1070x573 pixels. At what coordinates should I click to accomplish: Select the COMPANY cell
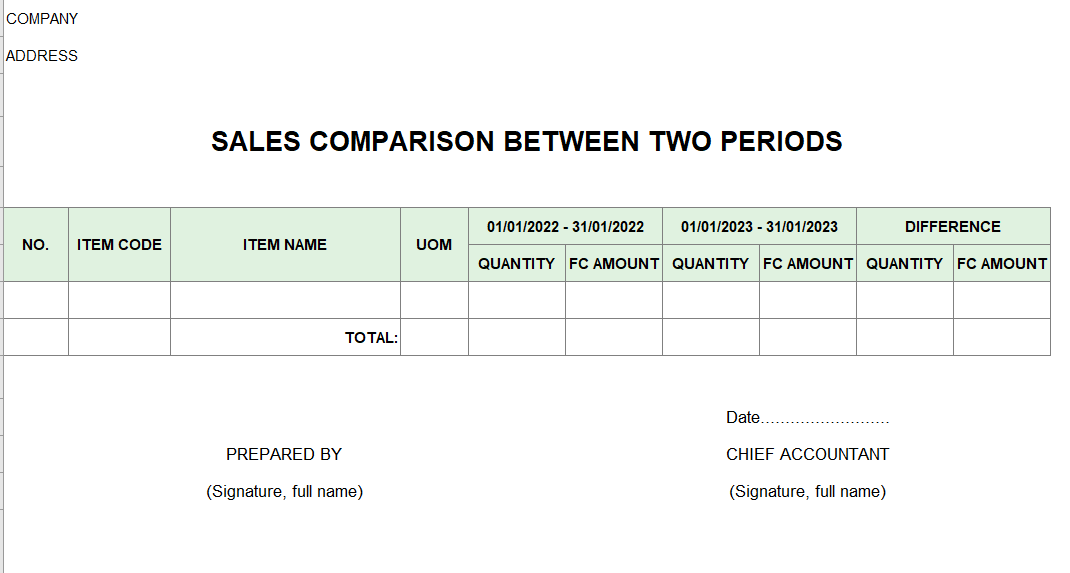42,19
